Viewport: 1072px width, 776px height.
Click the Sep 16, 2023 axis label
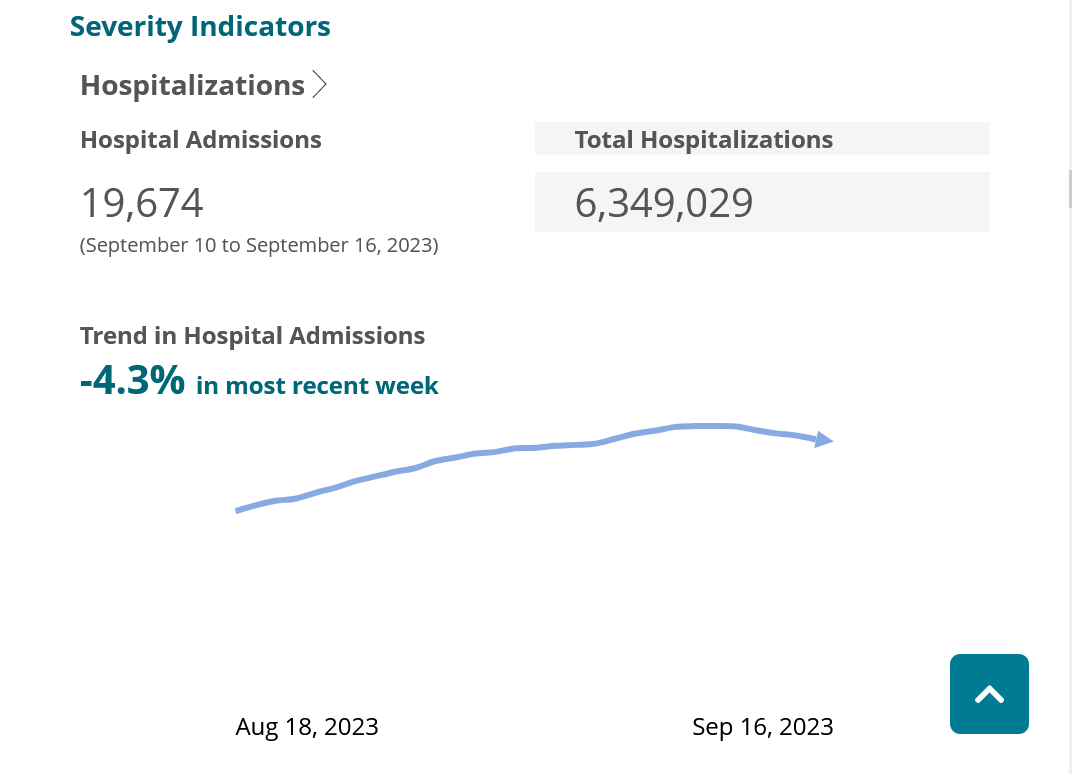tap(763, 726)
